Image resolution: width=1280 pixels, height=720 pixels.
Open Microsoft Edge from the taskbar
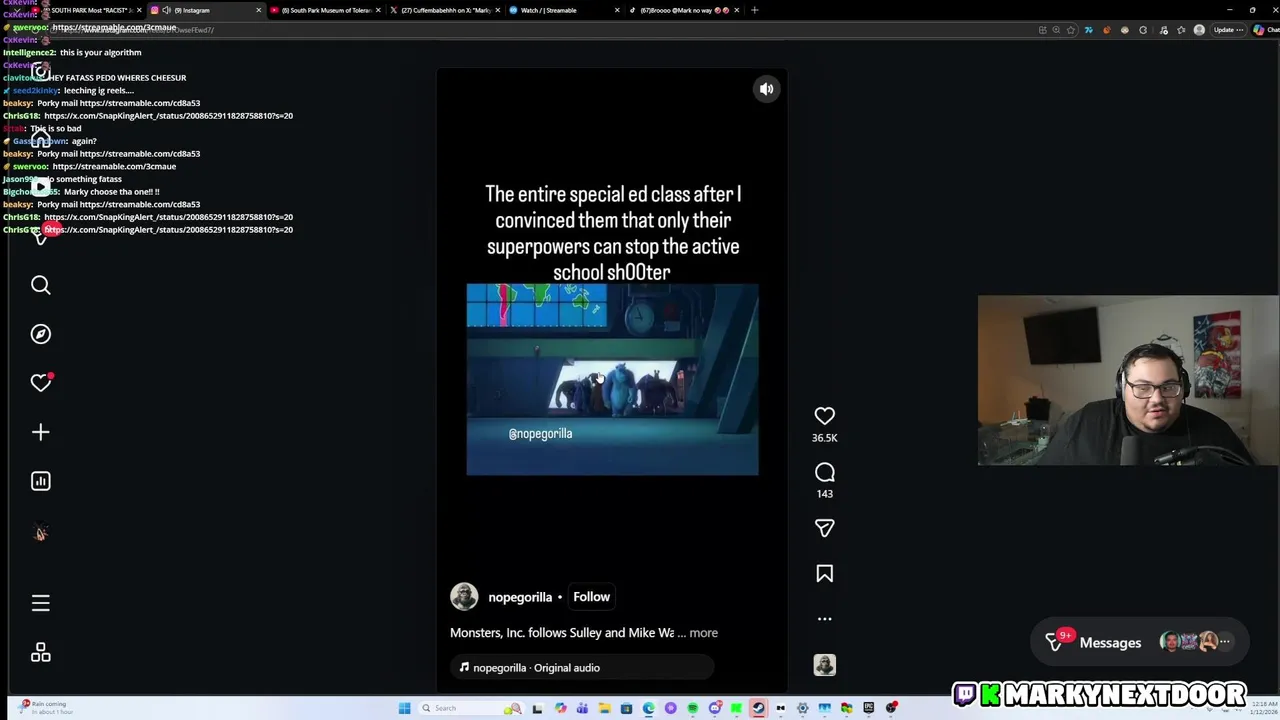[x=648, y=708]
